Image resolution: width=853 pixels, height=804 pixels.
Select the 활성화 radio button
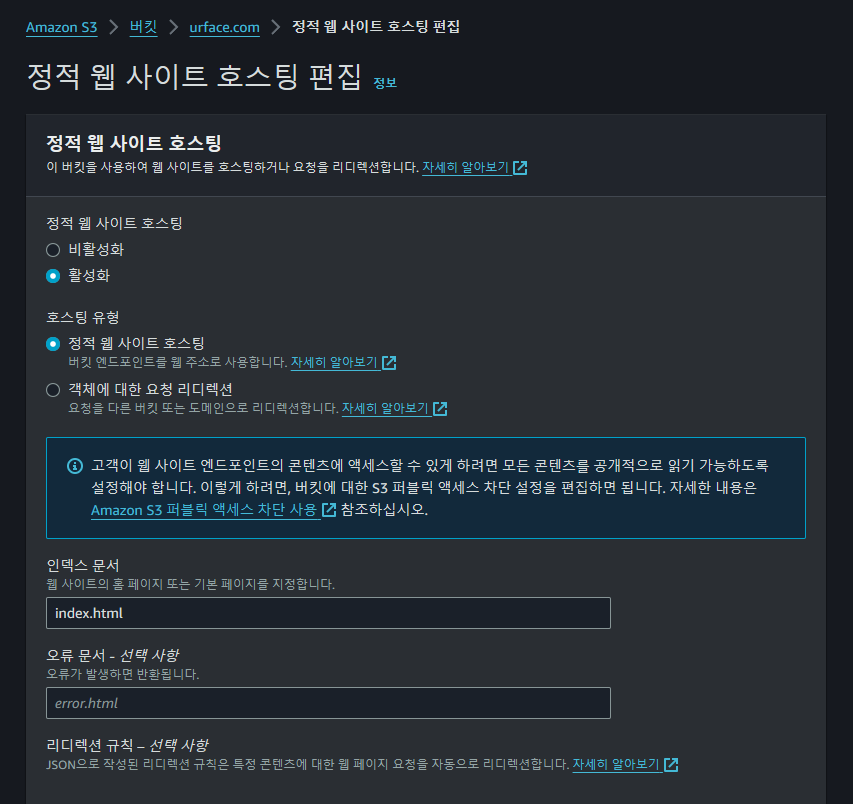53,276
